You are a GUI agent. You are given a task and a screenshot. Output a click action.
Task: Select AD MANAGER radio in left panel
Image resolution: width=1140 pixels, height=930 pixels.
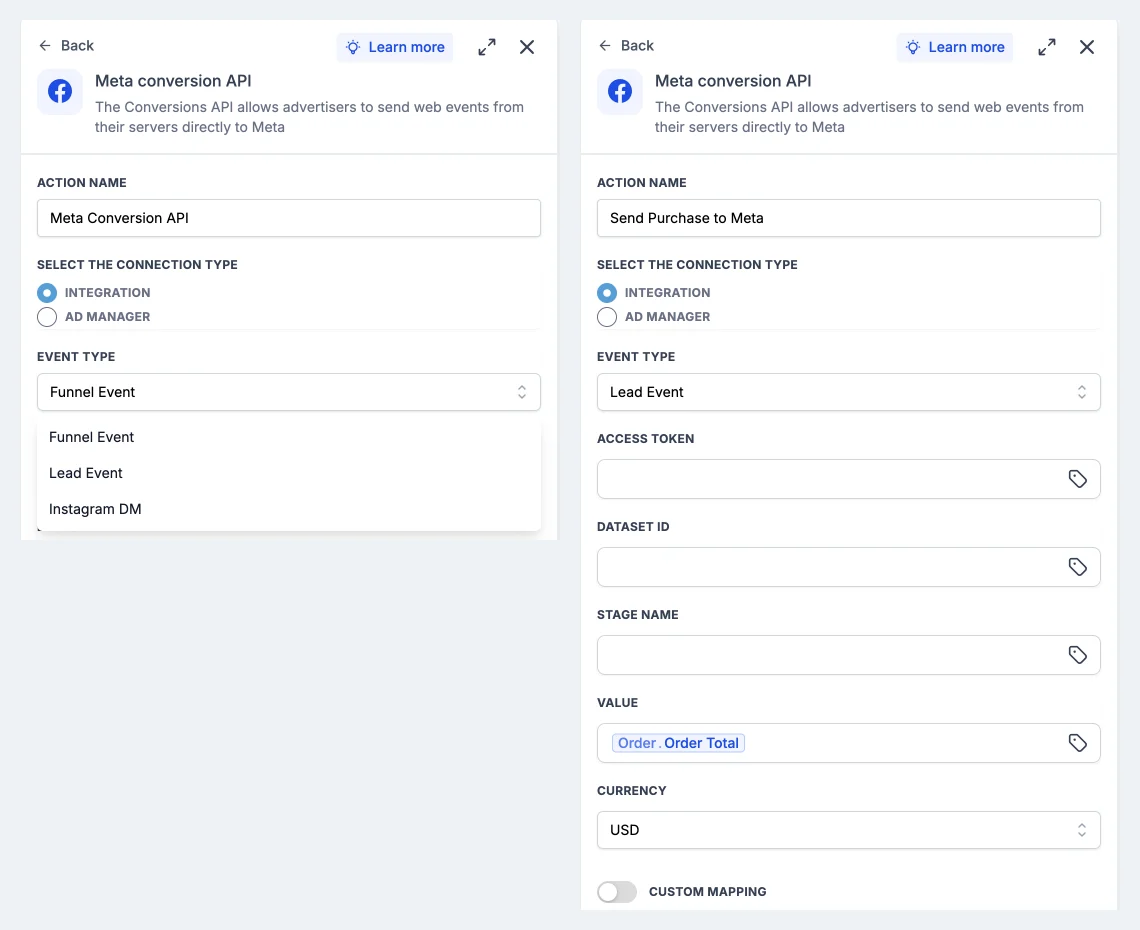coord(47,317)
